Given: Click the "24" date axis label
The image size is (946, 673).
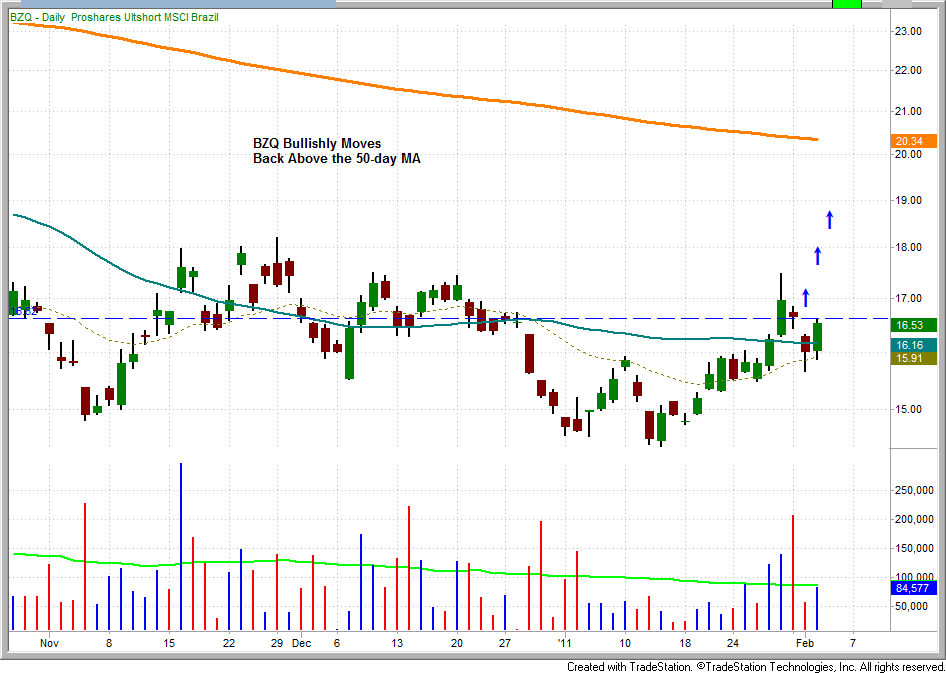Looking at the screenshot, I should click(x=732, y=643).
